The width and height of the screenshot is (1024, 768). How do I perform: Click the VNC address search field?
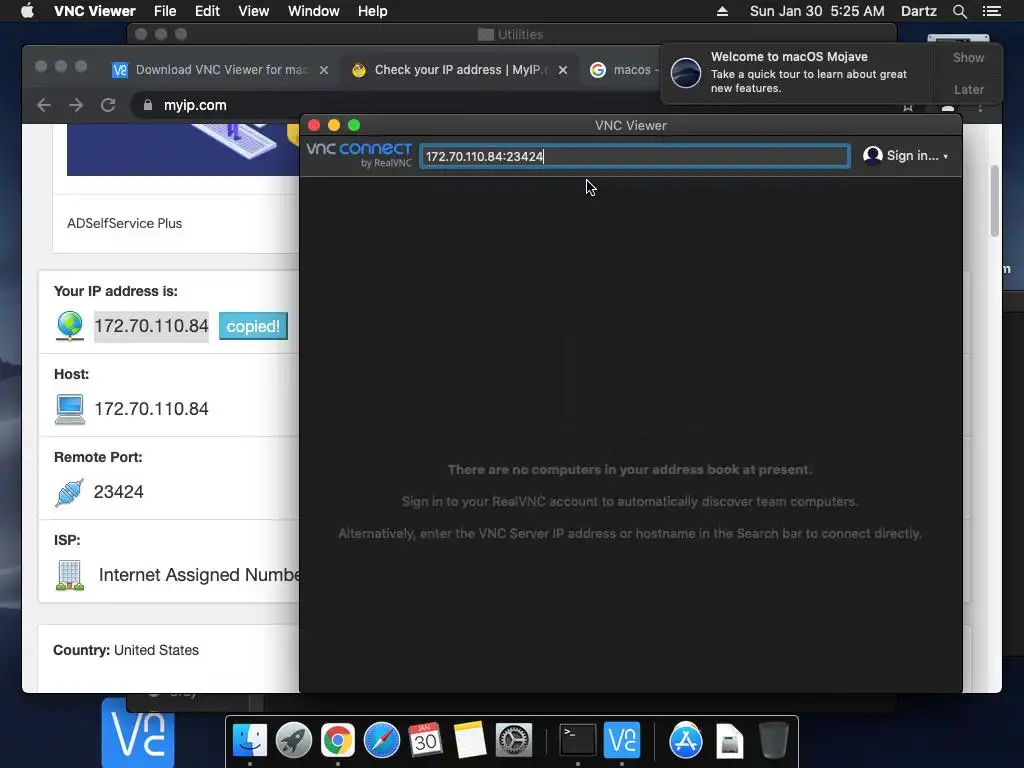tap(635, 156)
